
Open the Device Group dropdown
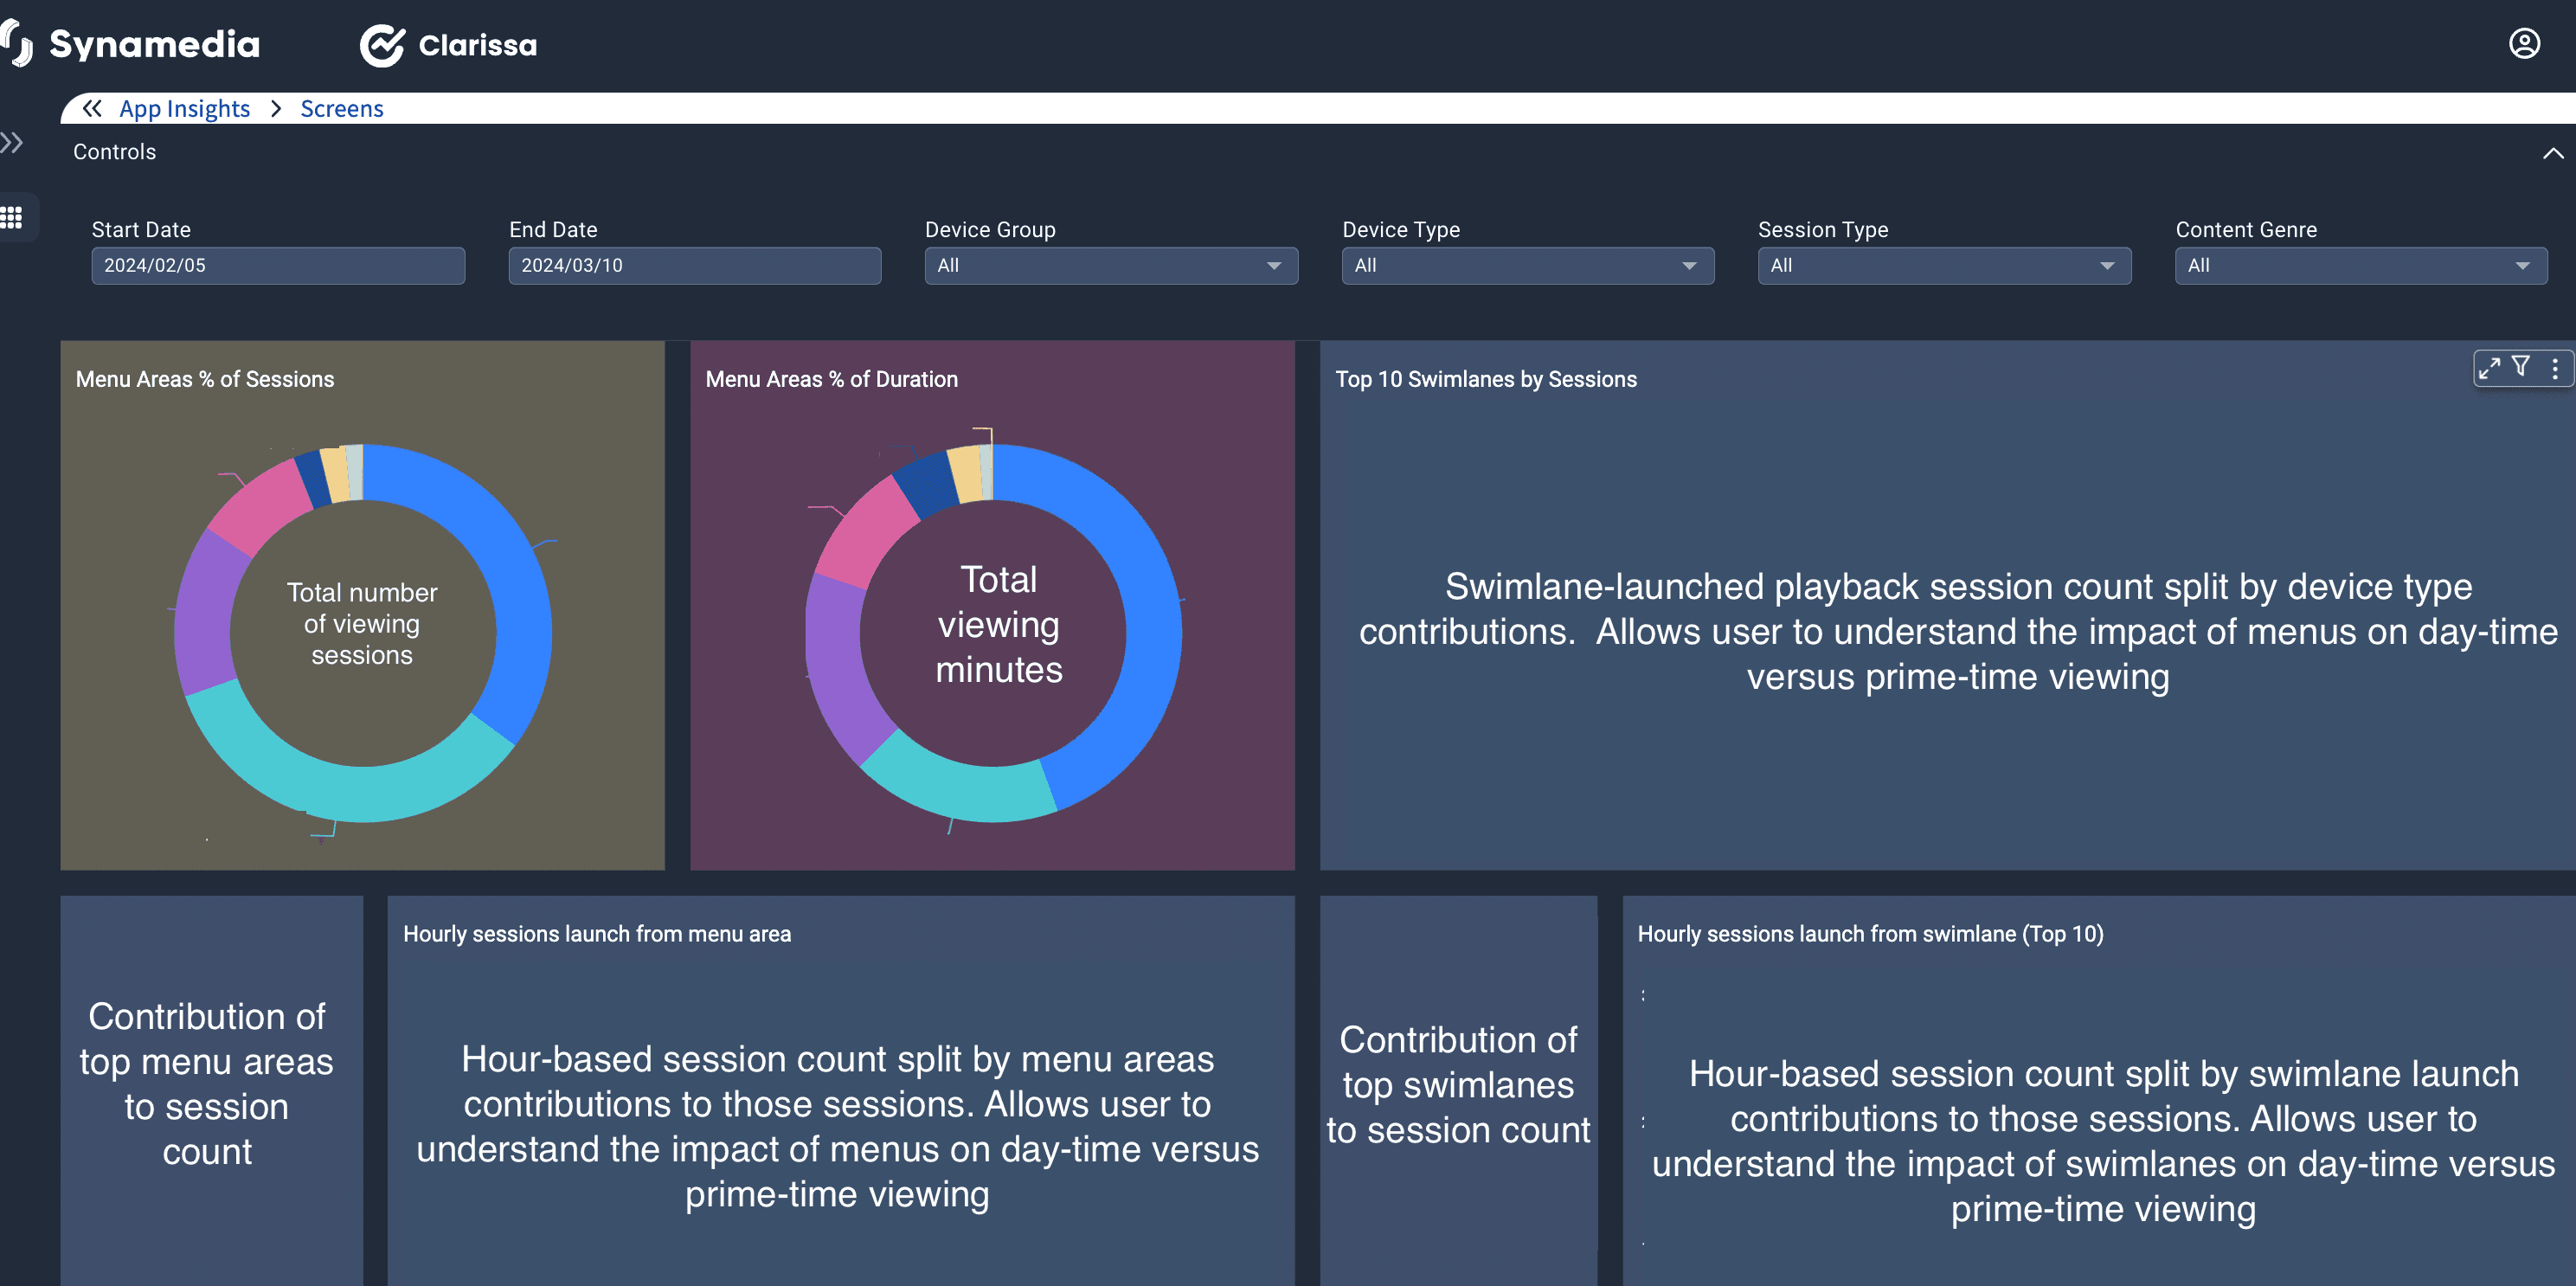click(x=1110, y=266)
